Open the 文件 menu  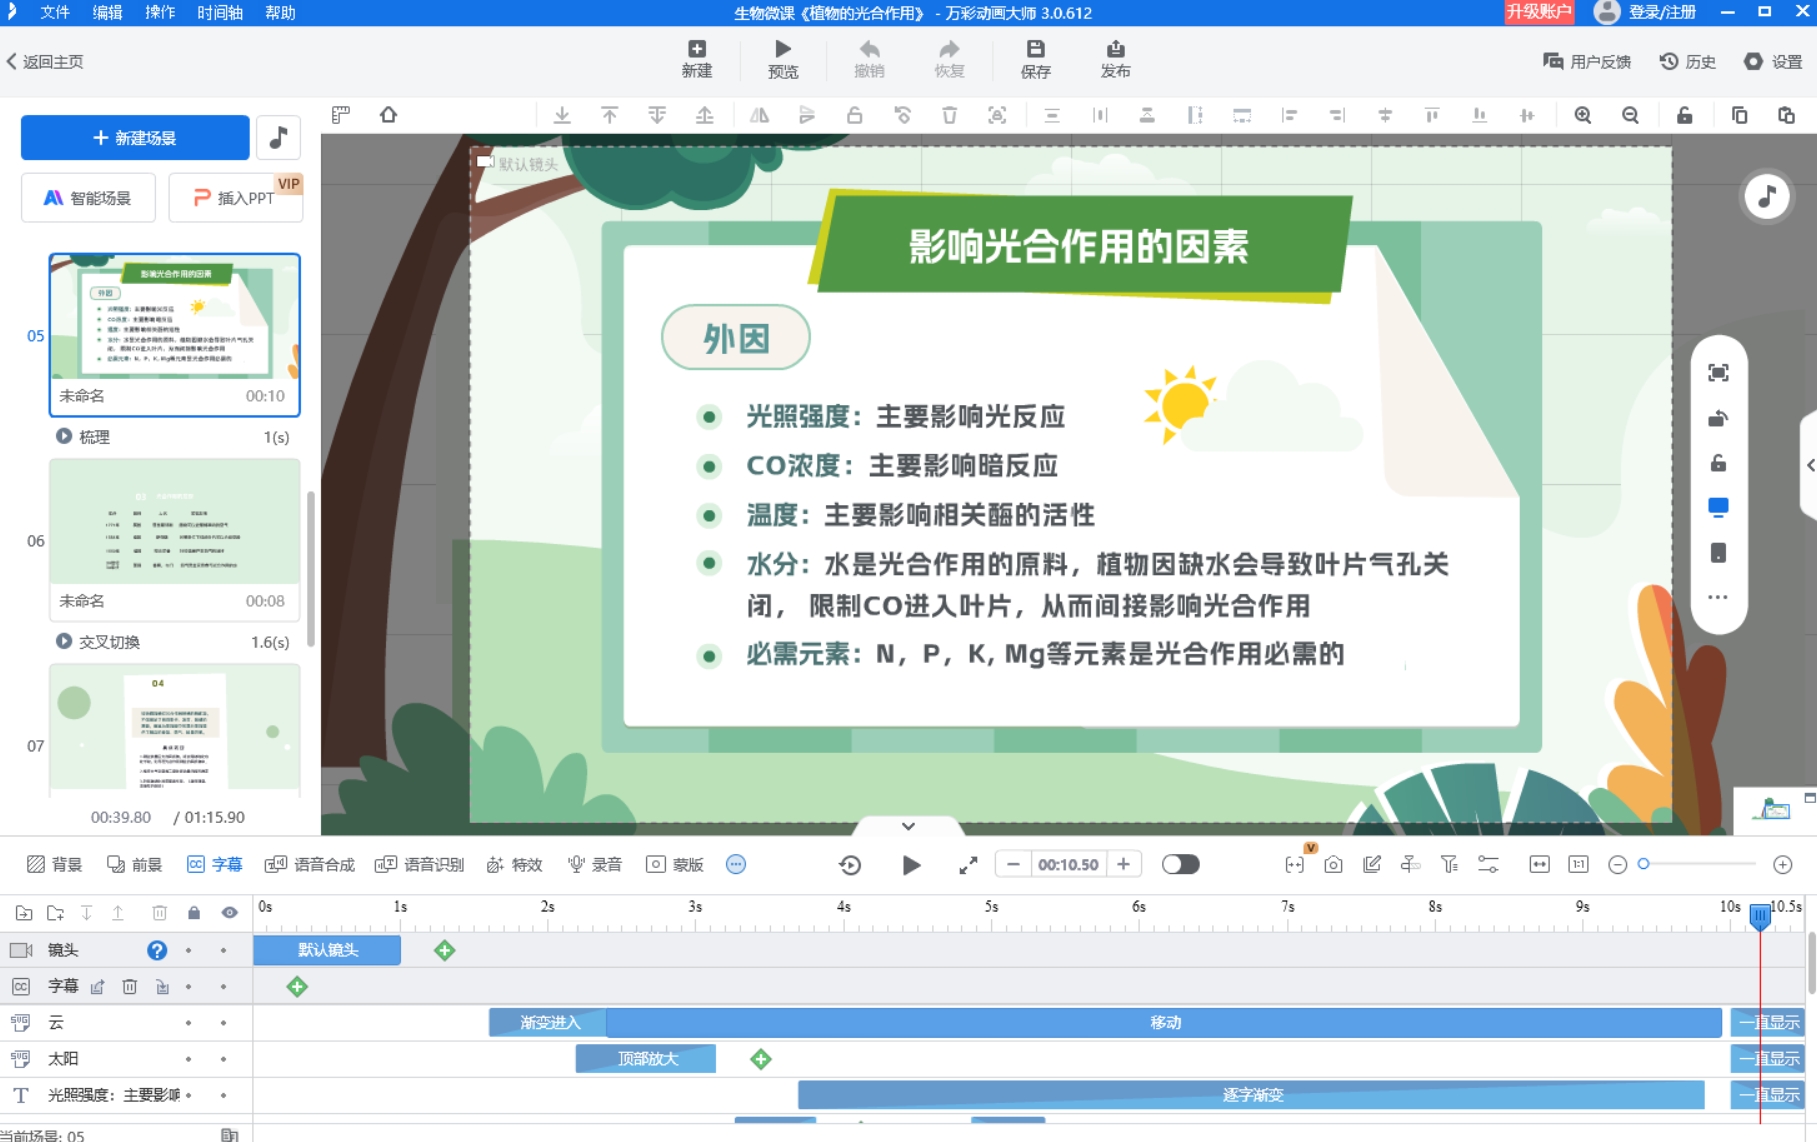point(55,12)
